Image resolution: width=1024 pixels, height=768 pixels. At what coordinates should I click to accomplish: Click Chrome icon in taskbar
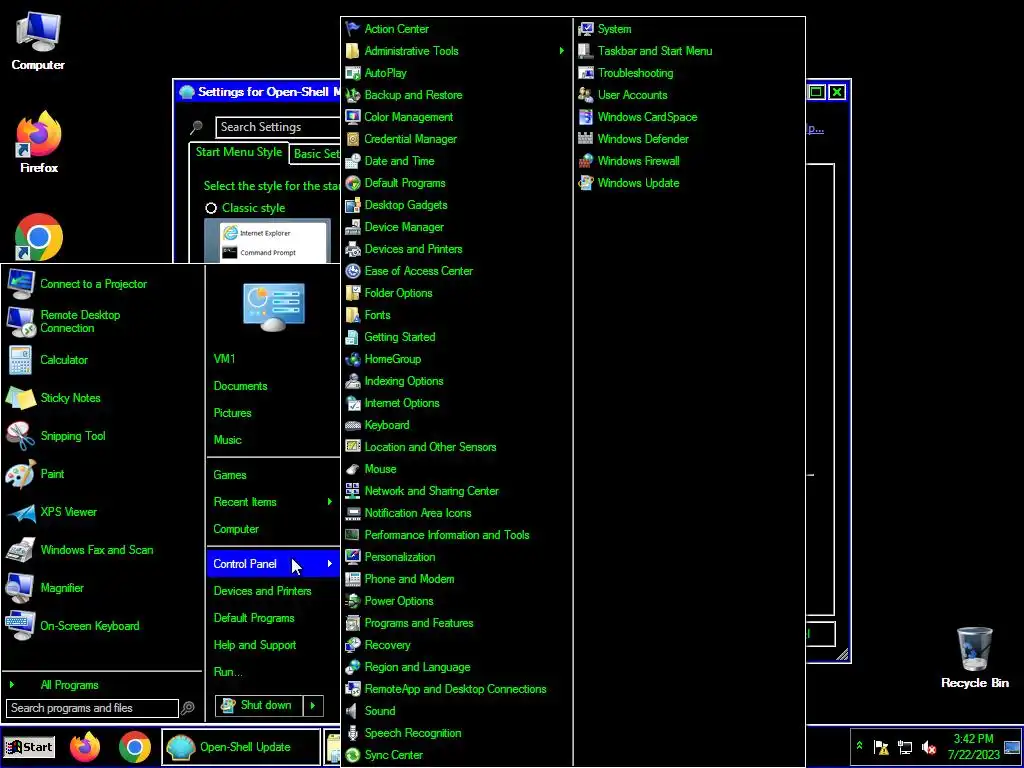pyautogui.click(x=135, y=747)
